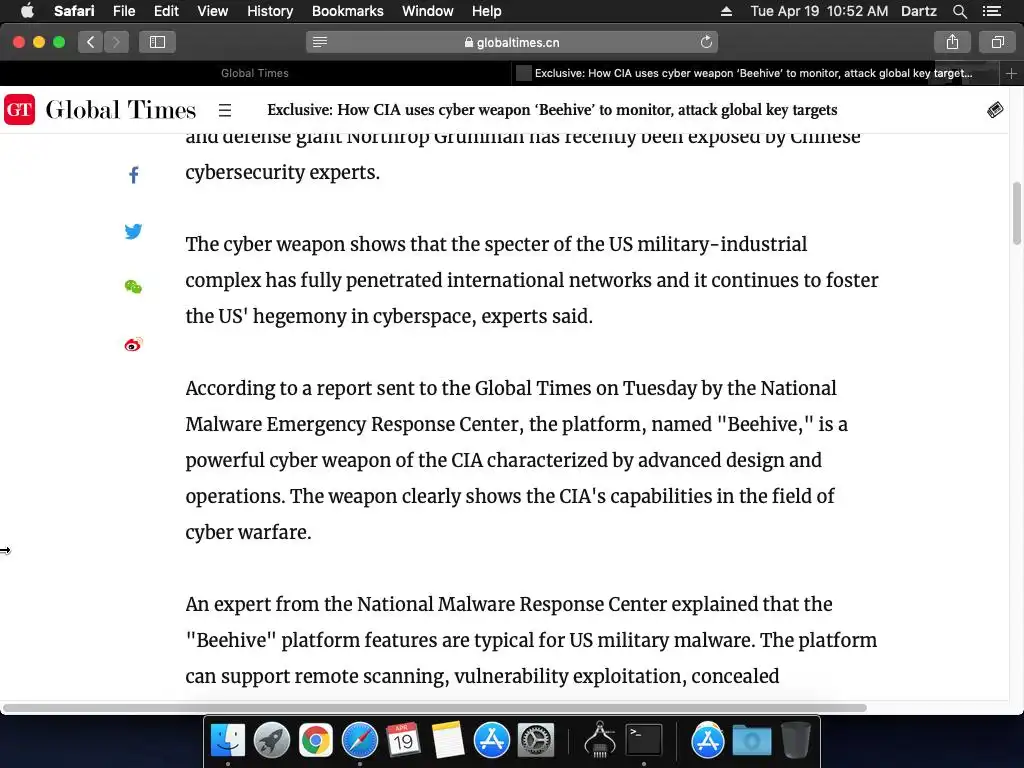Open the Edit menu

tap(166, 11)
